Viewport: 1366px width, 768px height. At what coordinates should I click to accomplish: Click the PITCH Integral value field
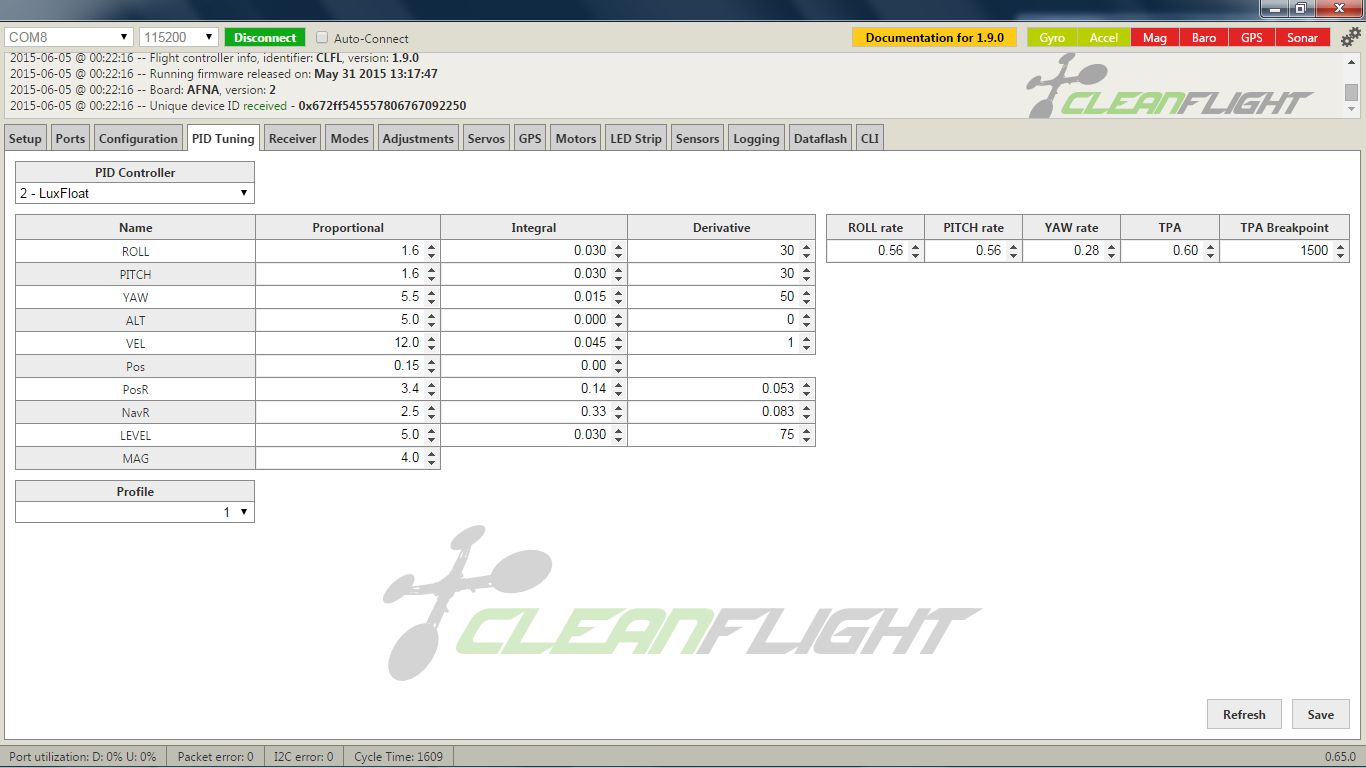534,274
